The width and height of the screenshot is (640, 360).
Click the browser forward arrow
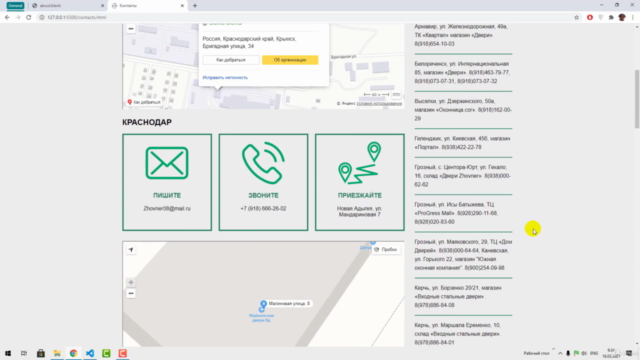(x=18, y=18)
